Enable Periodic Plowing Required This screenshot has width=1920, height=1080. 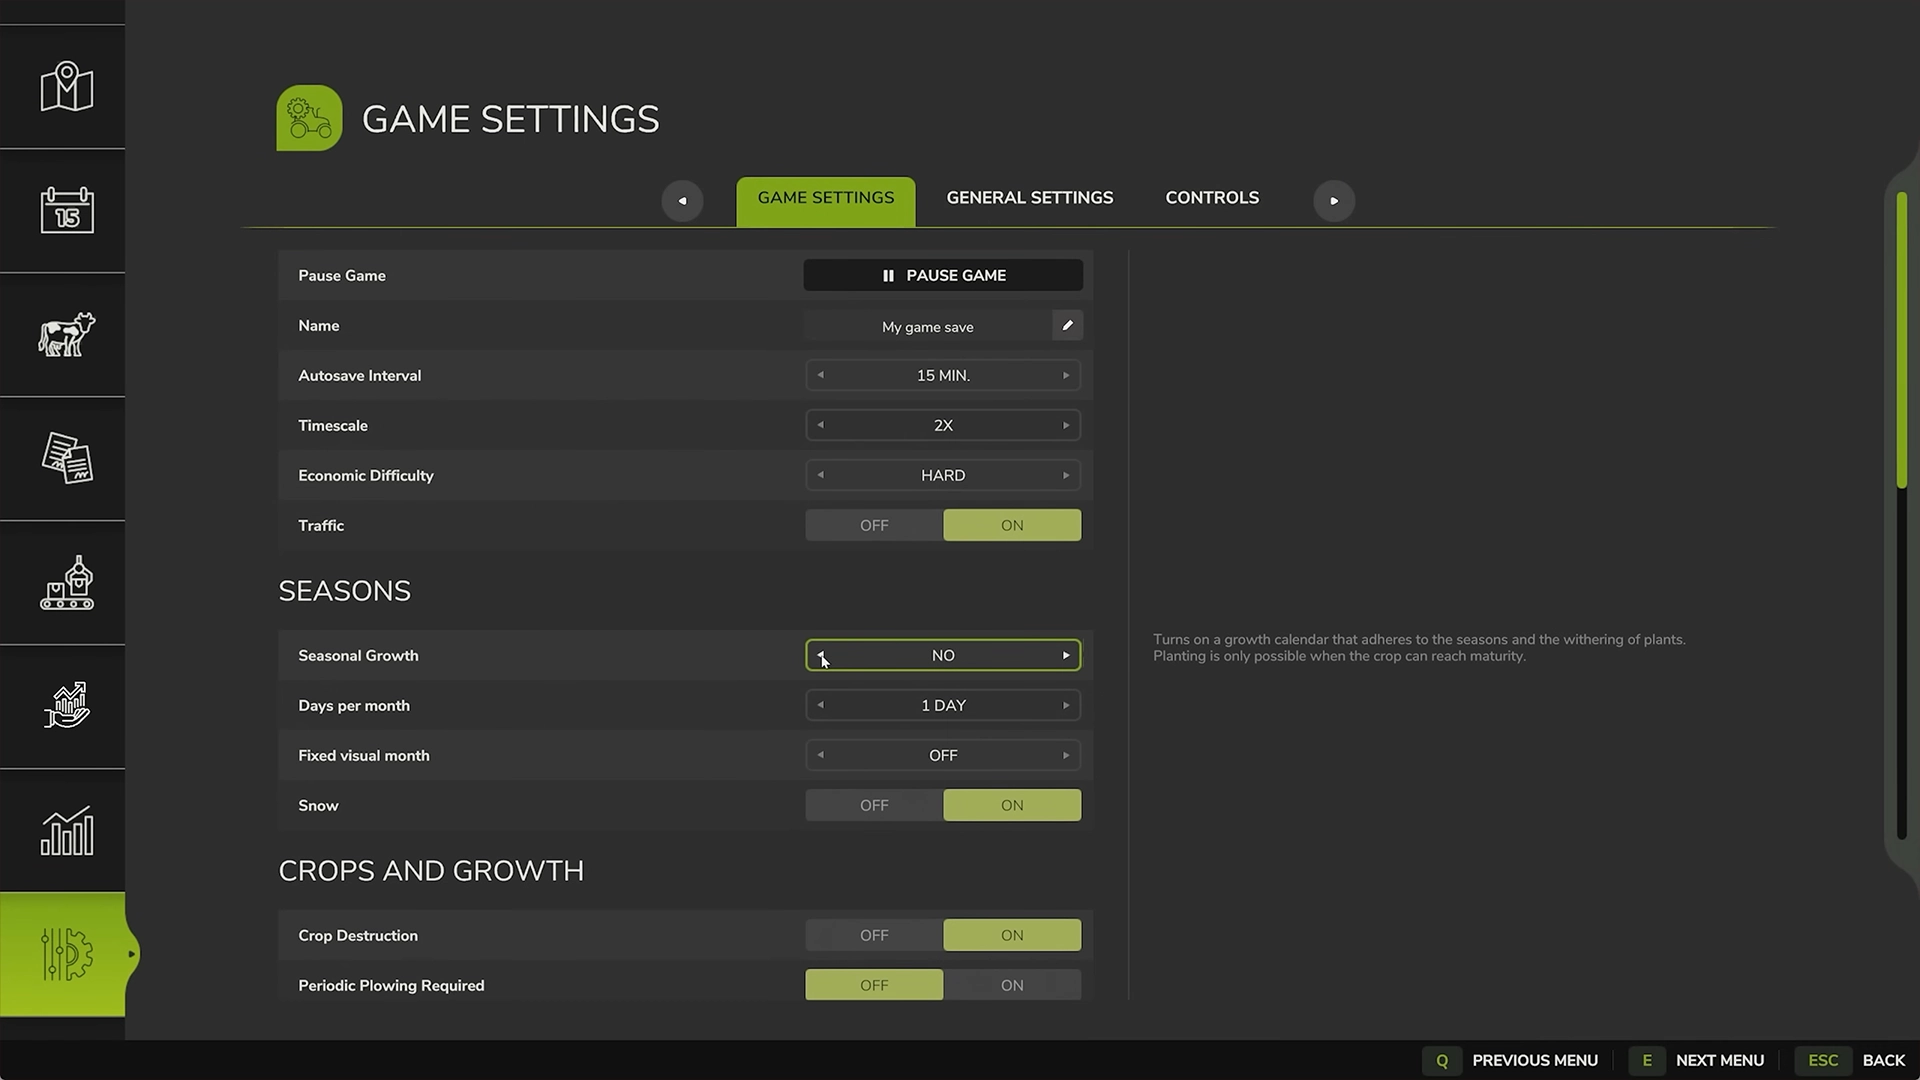pos(1011,986)
